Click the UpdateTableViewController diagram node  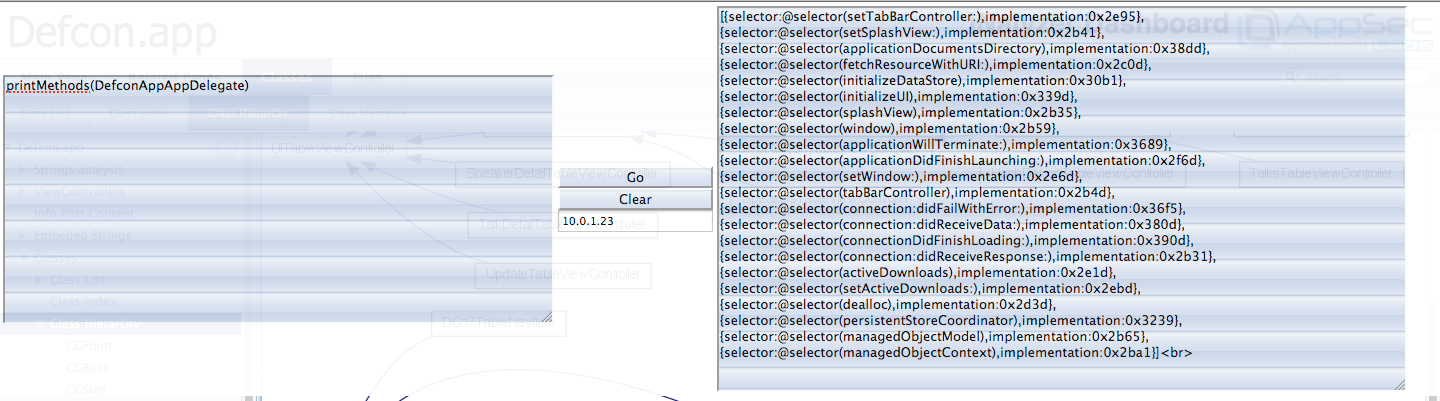[x=563, y=274]
